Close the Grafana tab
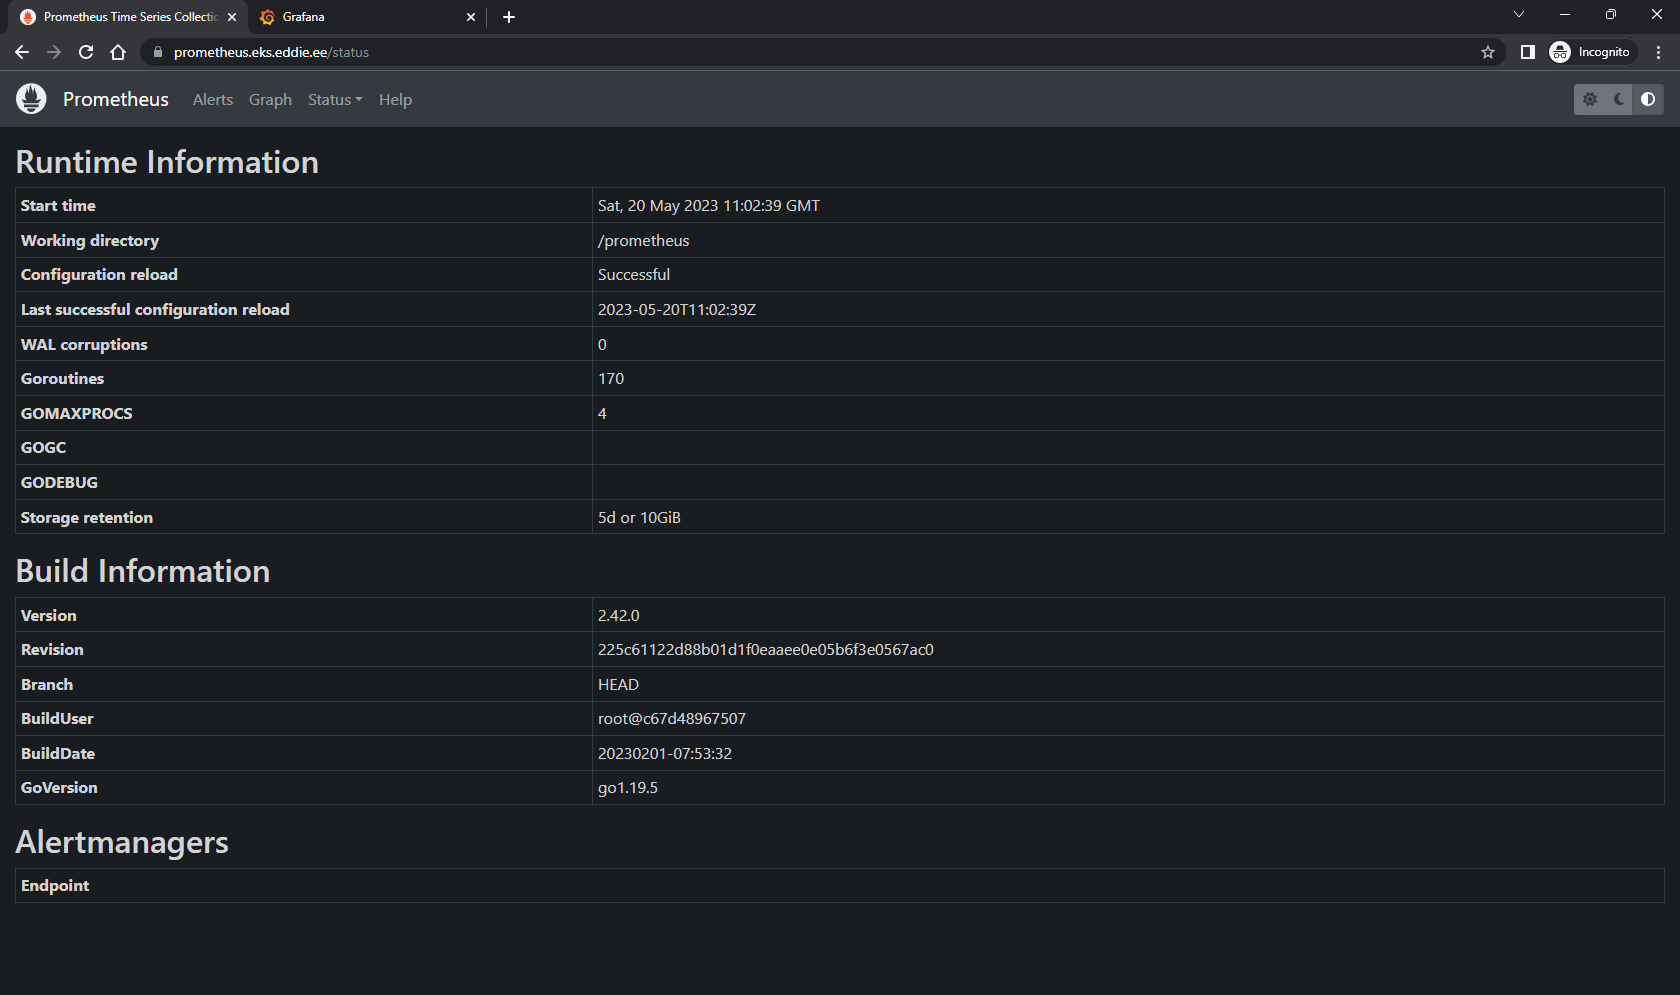Viewport: 1680px width, 995px height. coord(471,17)
